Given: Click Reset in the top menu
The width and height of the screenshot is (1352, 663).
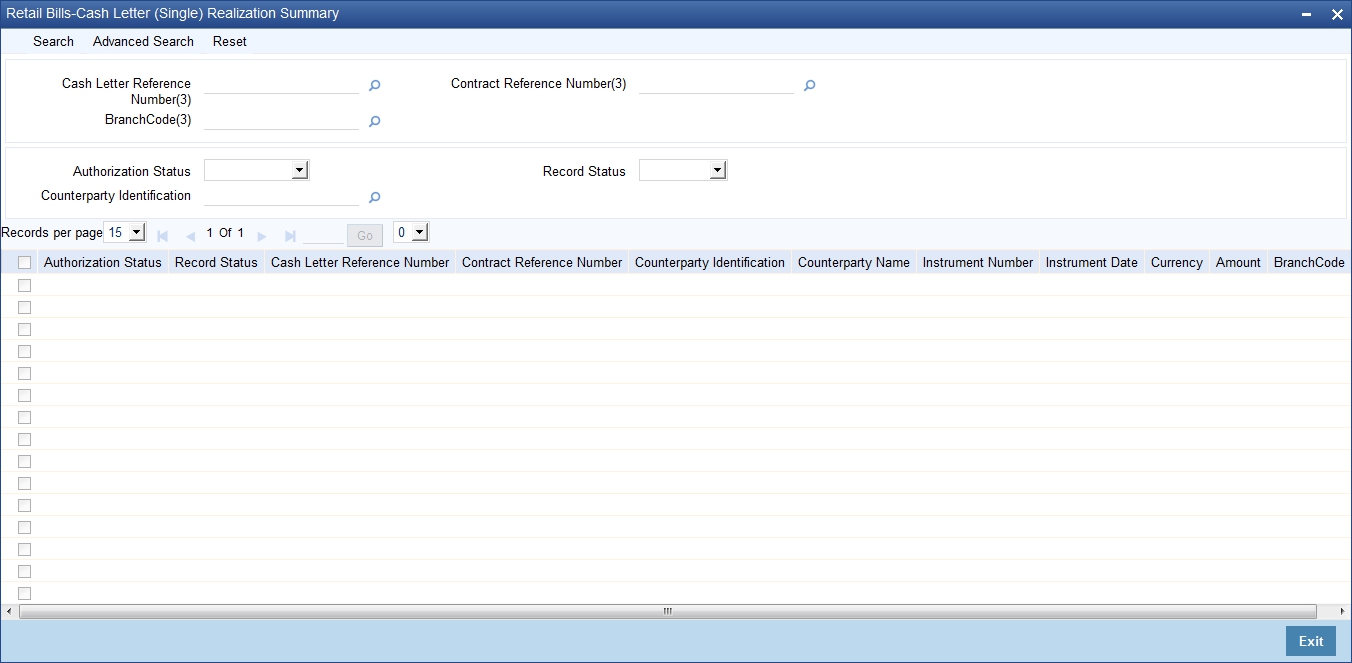Looking at the screenshot, I should 230,41.
